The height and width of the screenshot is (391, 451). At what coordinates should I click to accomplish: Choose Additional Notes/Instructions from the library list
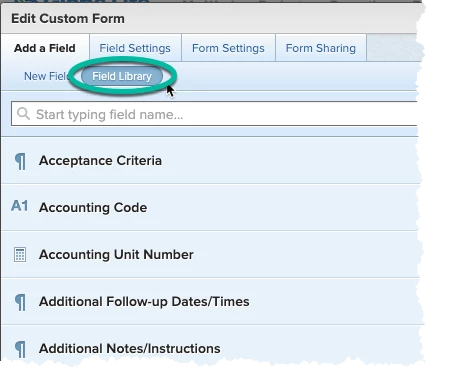[x=209, y=347]
